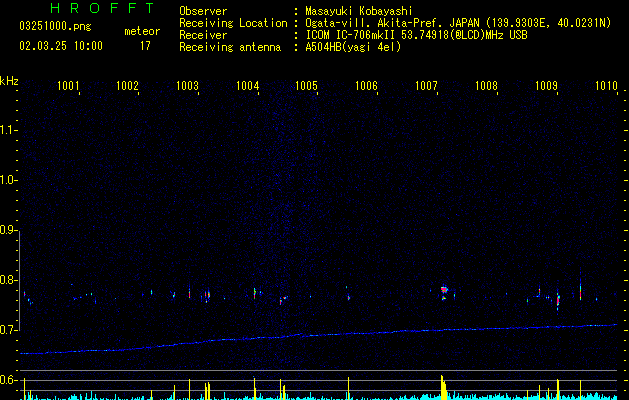Click the 1002 time axis marker

tap(128, 85)
